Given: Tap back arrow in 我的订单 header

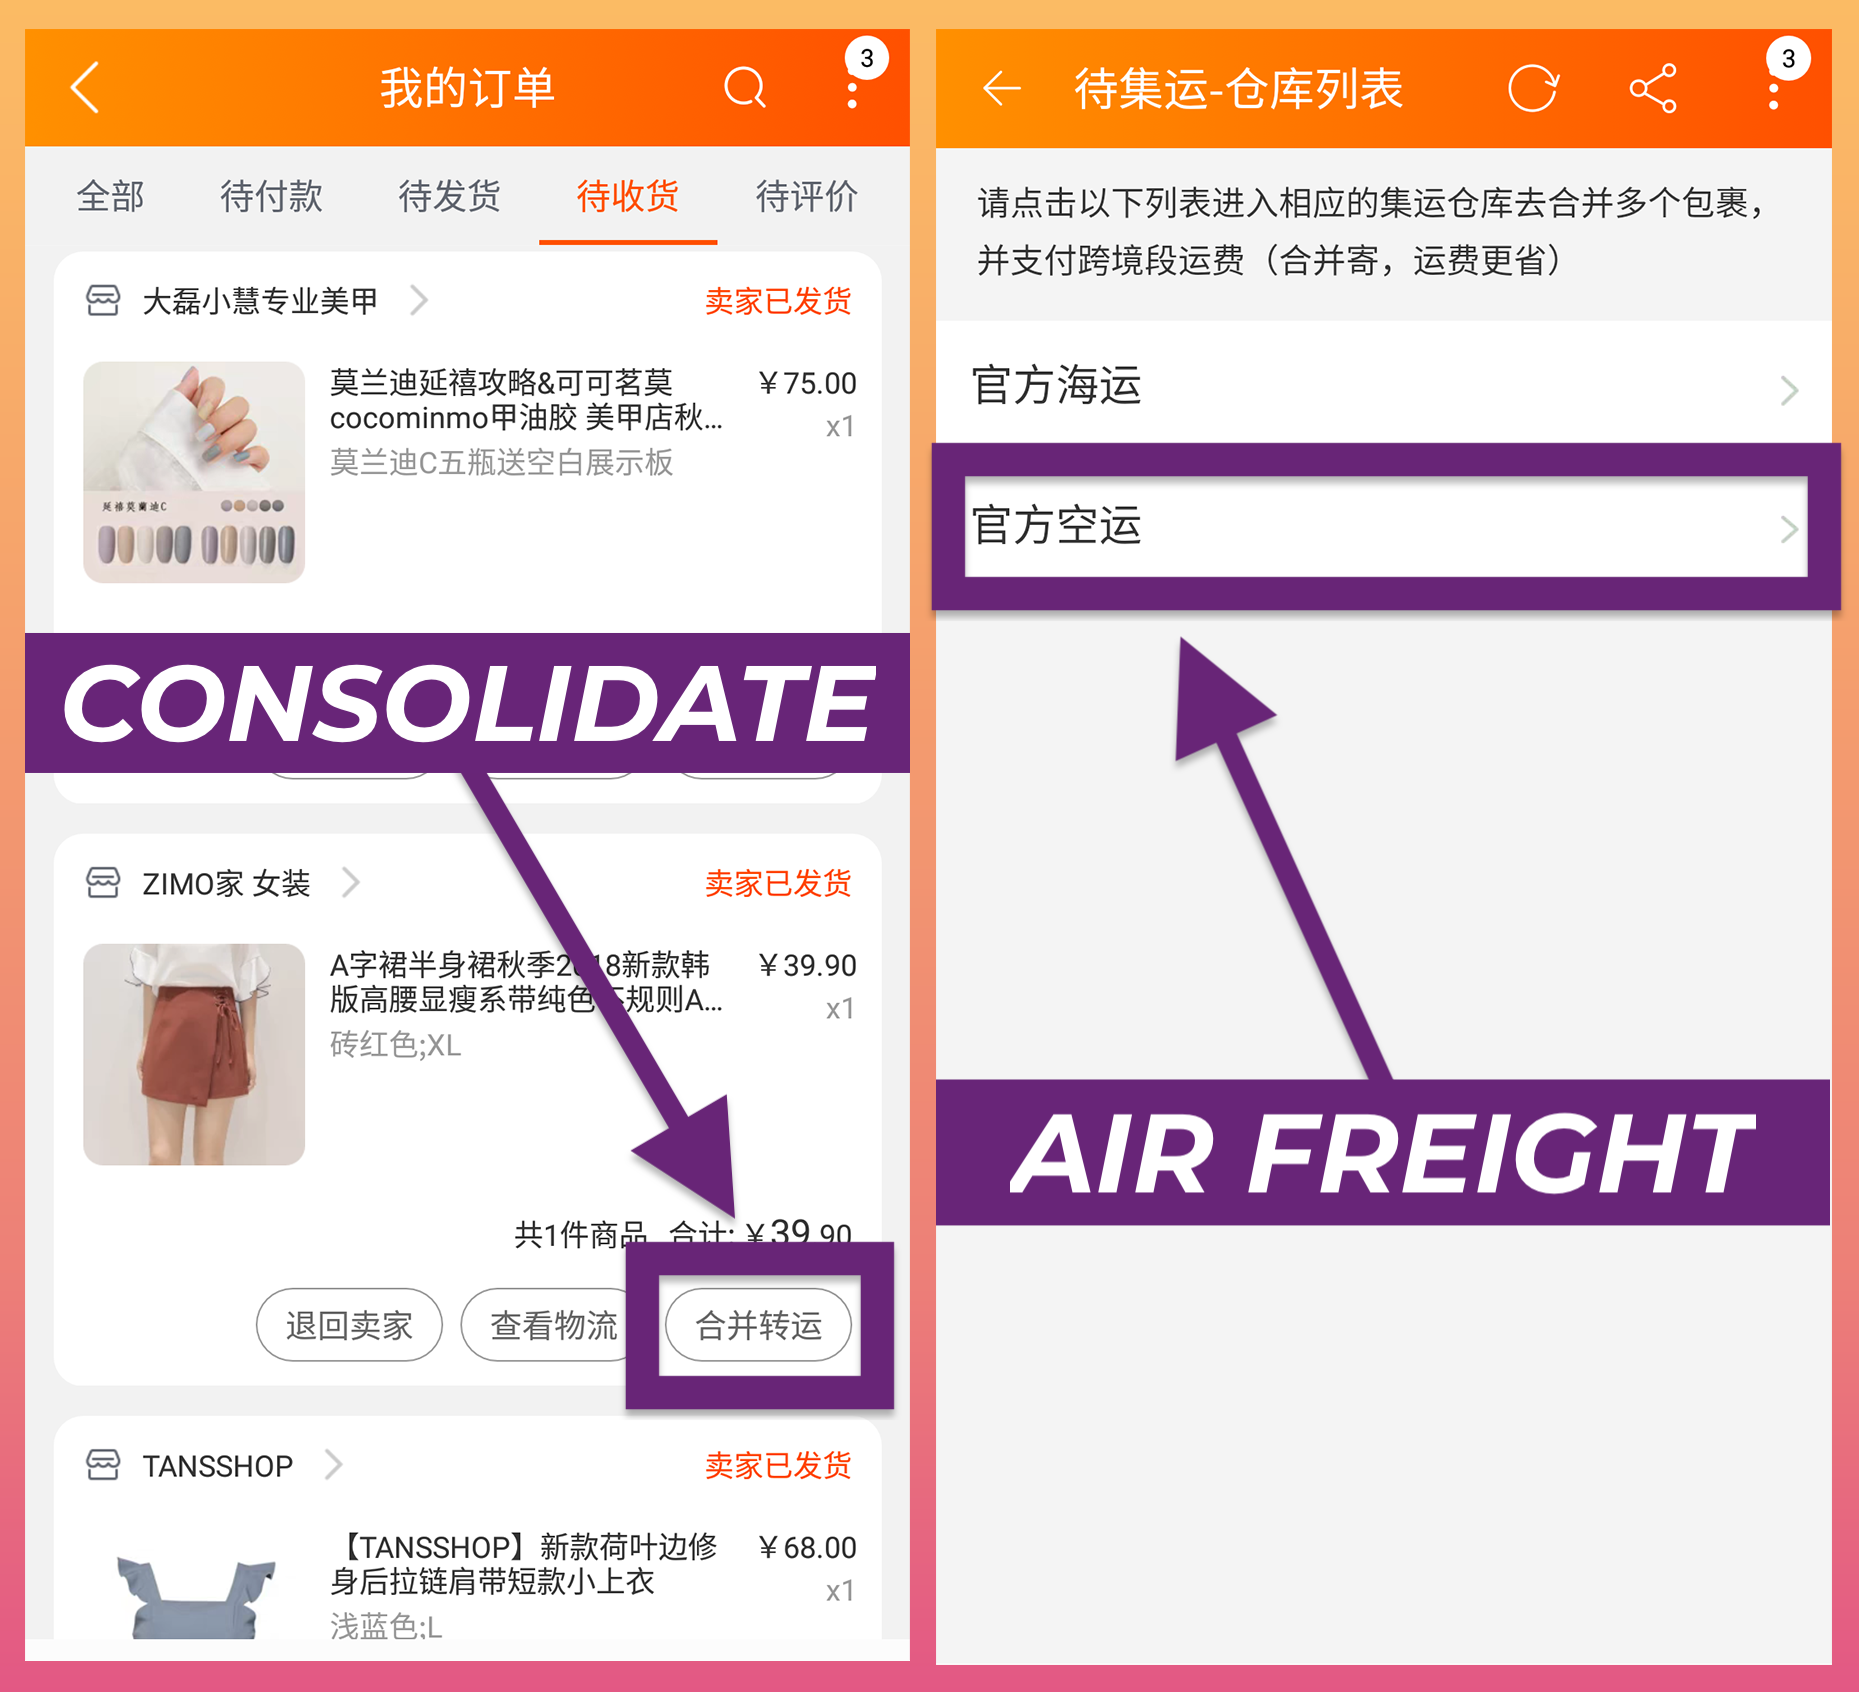Looking at the screenshot, I should point(85,88).
